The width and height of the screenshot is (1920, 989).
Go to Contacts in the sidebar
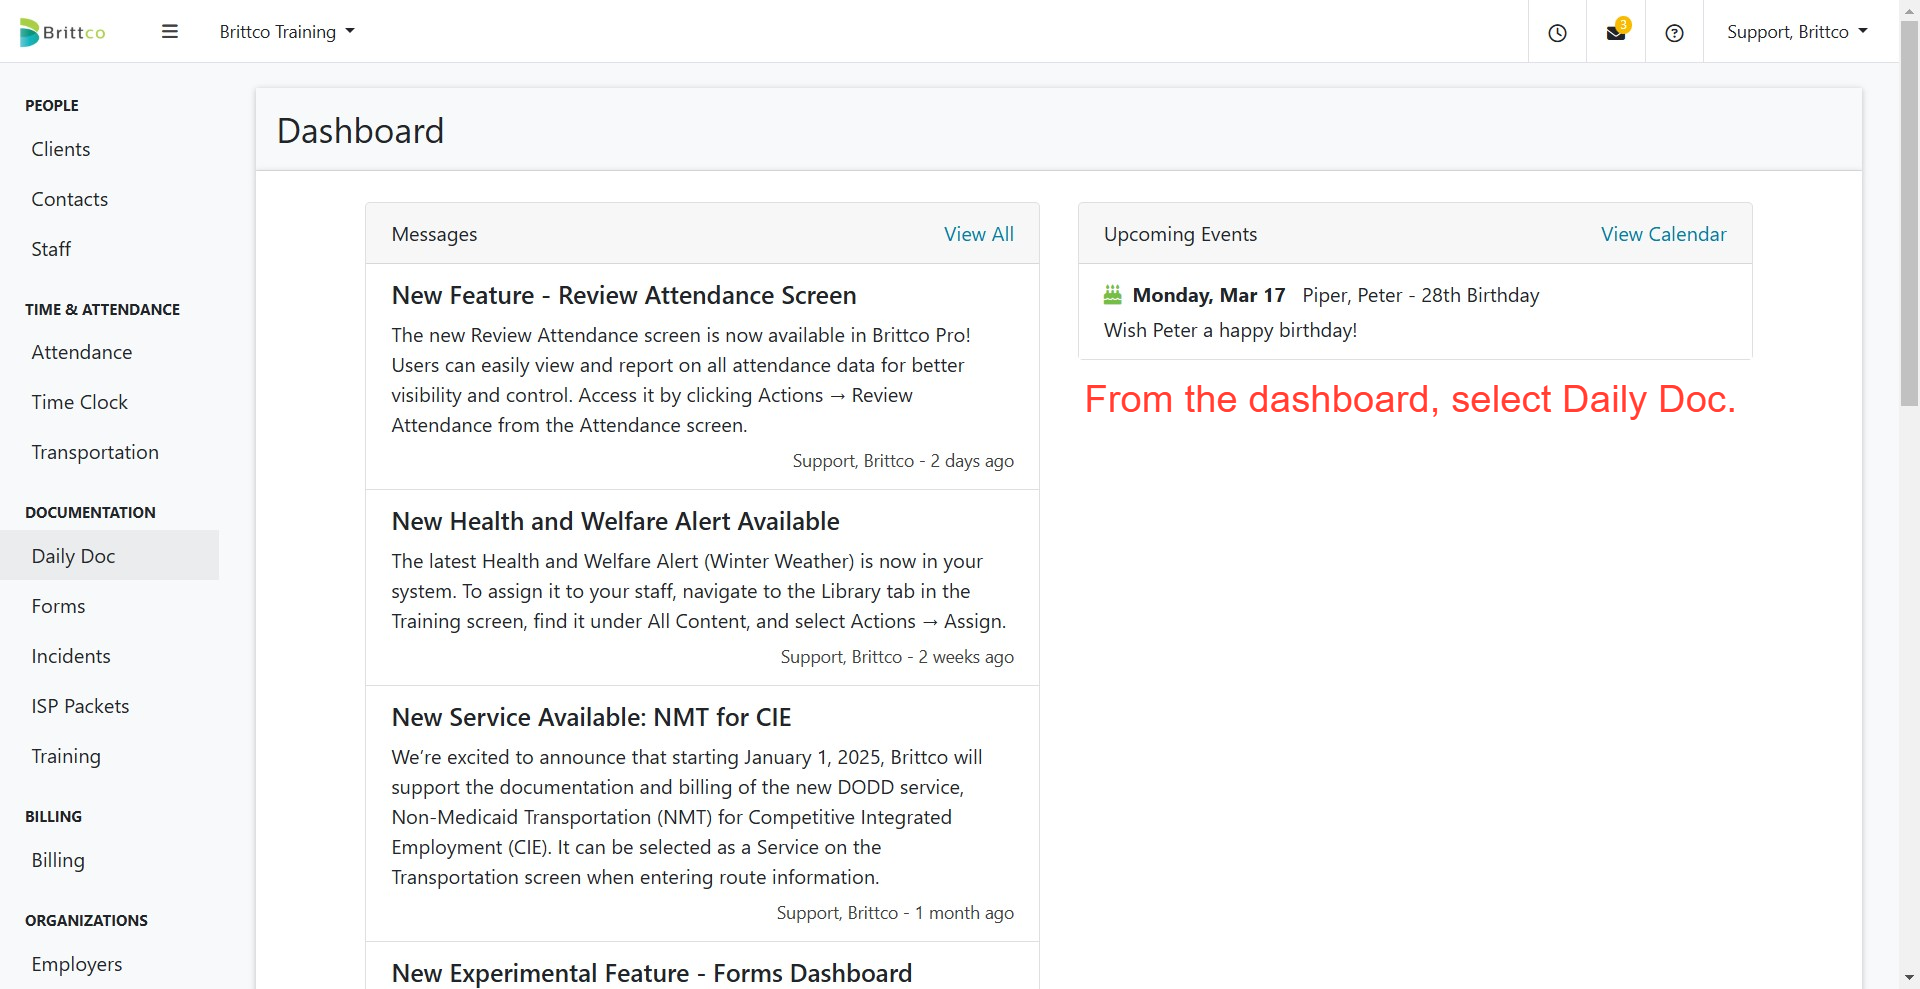[70, 199]
